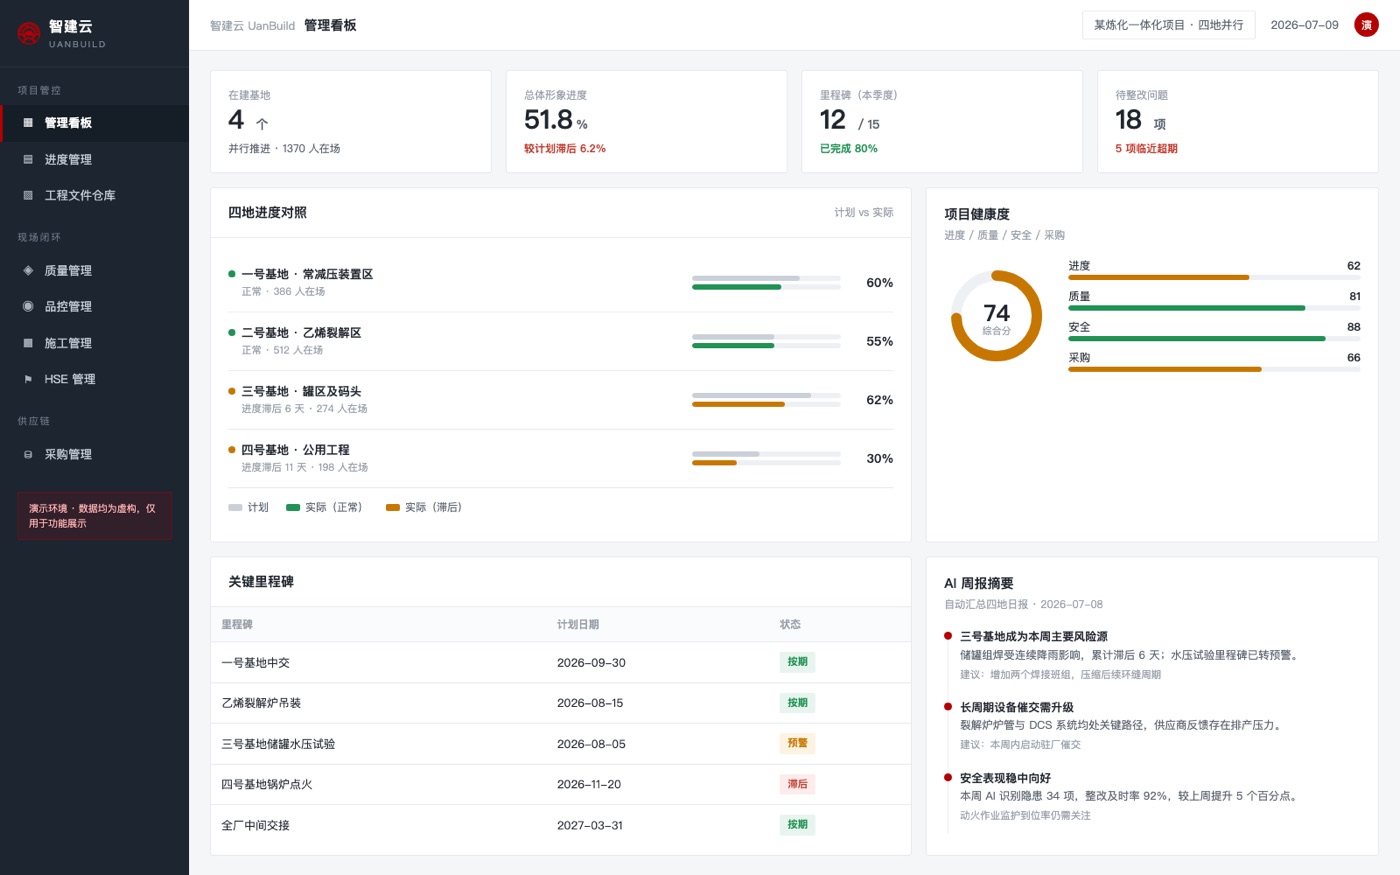Click the HSE 管理 flag icon
This screenshot has height=875, width=1400.
coord(28,379)
